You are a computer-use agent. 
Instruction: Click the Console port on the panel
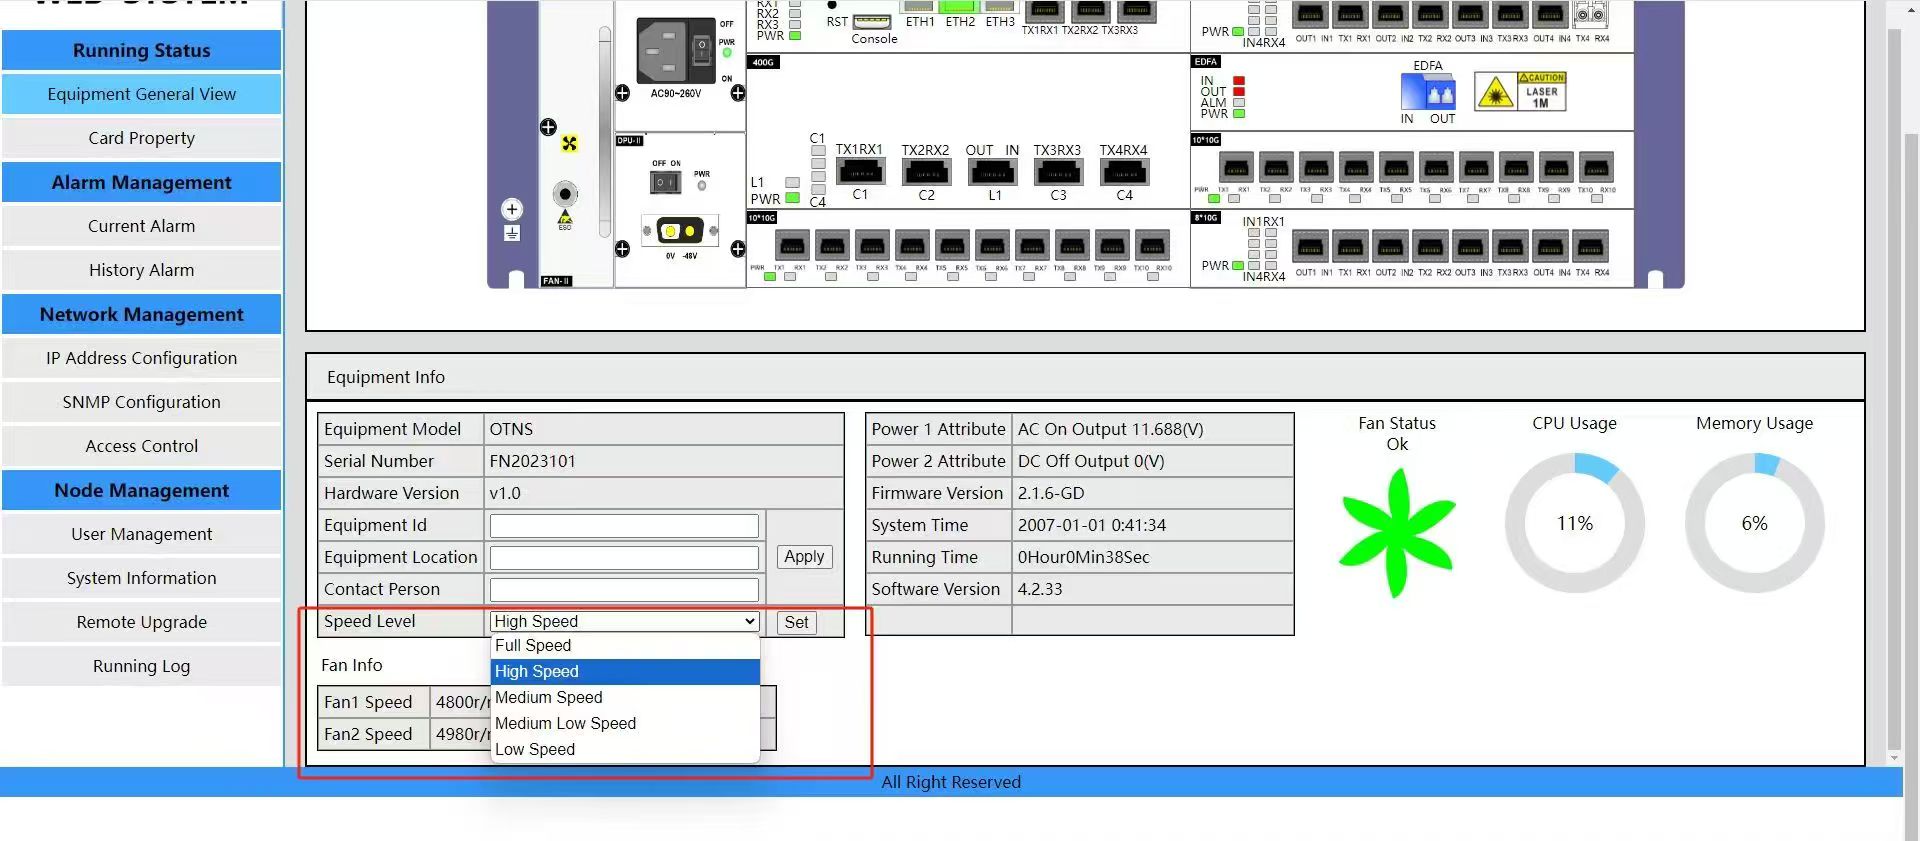(872, 22)
